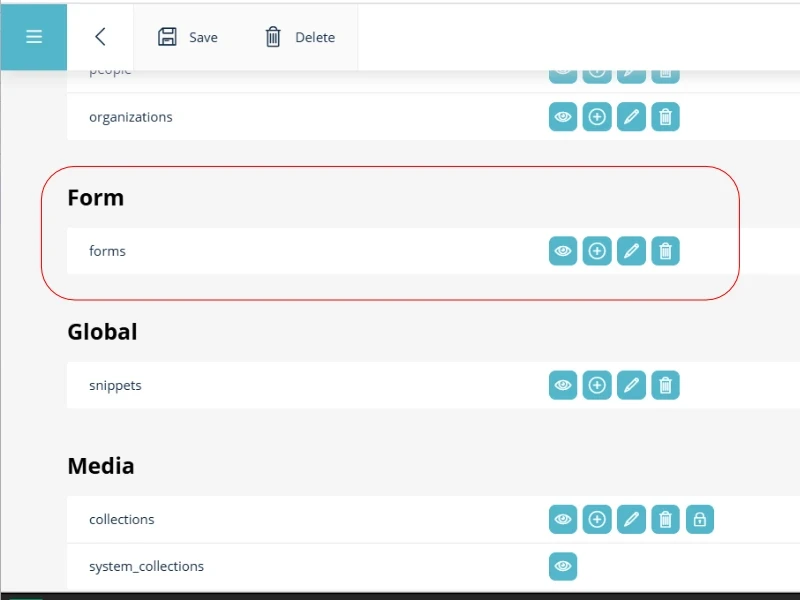Open the hamburger navigation menu
800x600 pixels.
coord(34,37)
